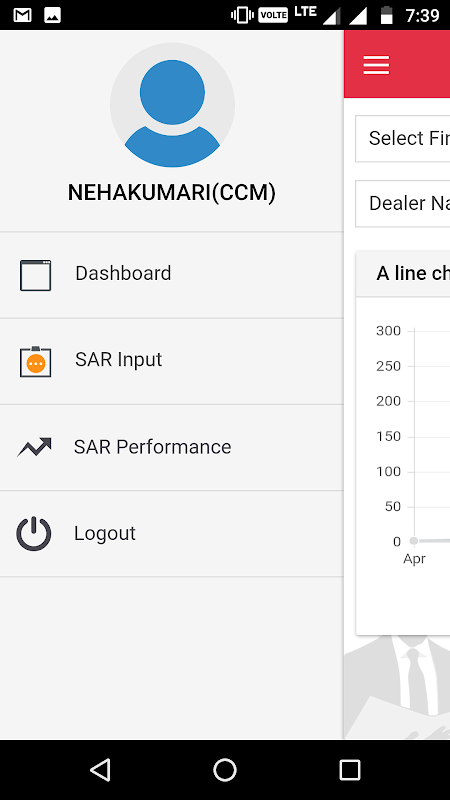
Task: Open the SAR Input menu item
Action: [x=171, y=361]
